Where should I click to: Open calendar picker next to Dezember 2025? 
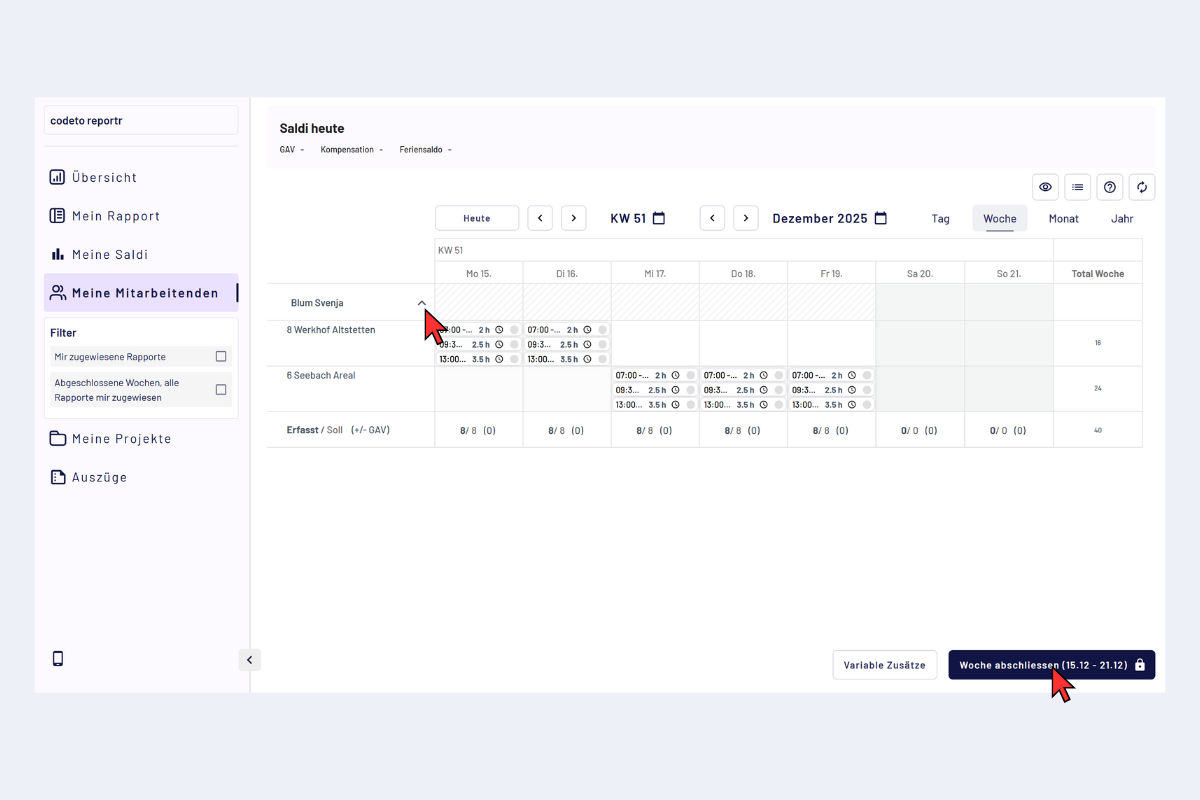click(880, 218)
